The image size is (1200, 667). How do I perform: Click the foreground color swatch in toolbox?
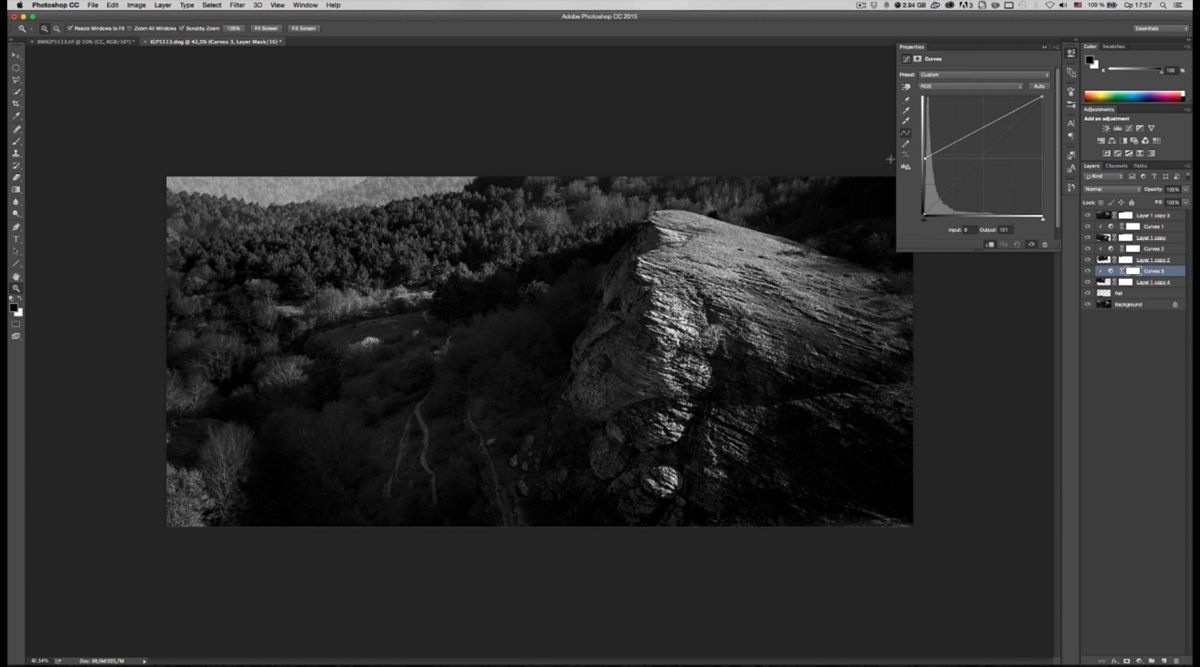pos(14,308)
